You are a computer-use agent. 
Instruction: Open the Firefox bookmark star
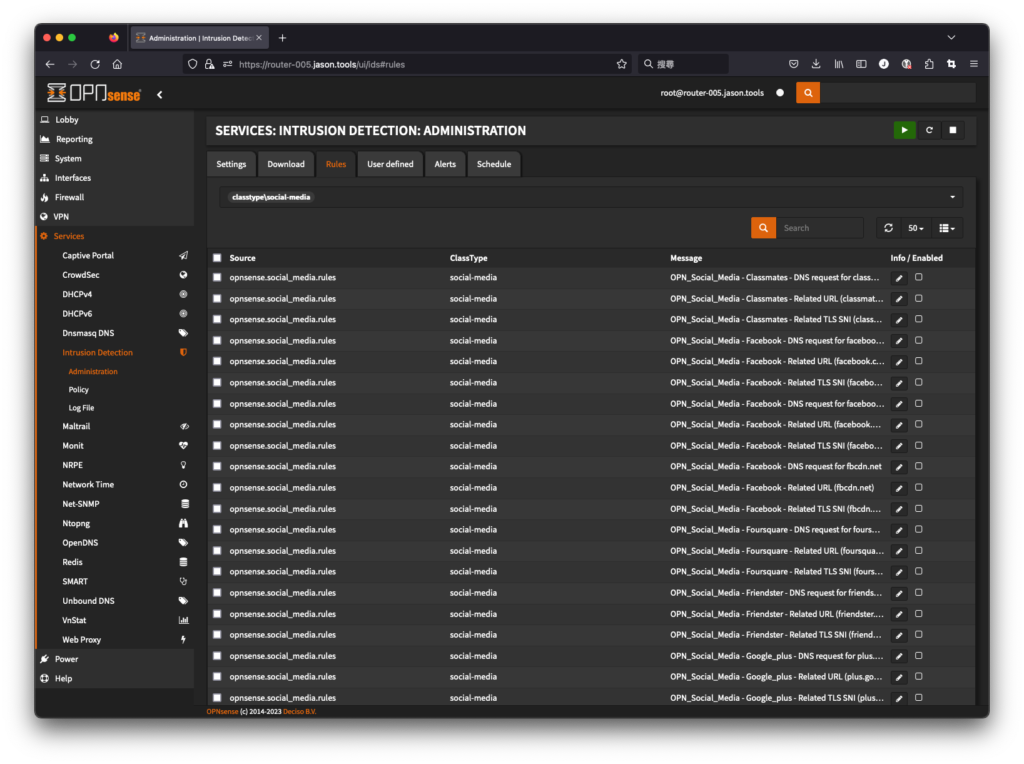point(621,64)
